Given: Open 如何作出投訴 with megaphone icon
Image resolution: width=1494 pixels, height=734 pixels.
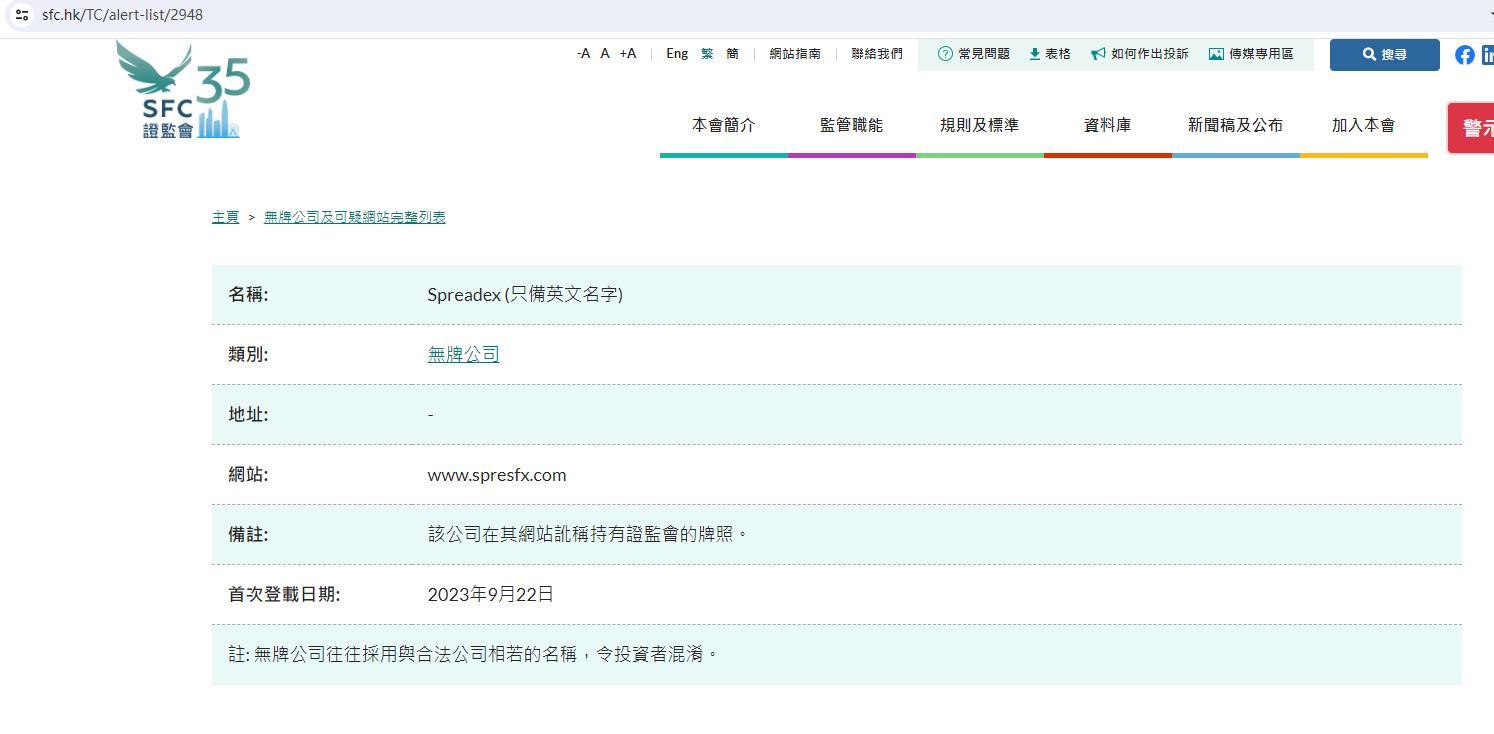Looking at the screenshot, I should 1139,54.
